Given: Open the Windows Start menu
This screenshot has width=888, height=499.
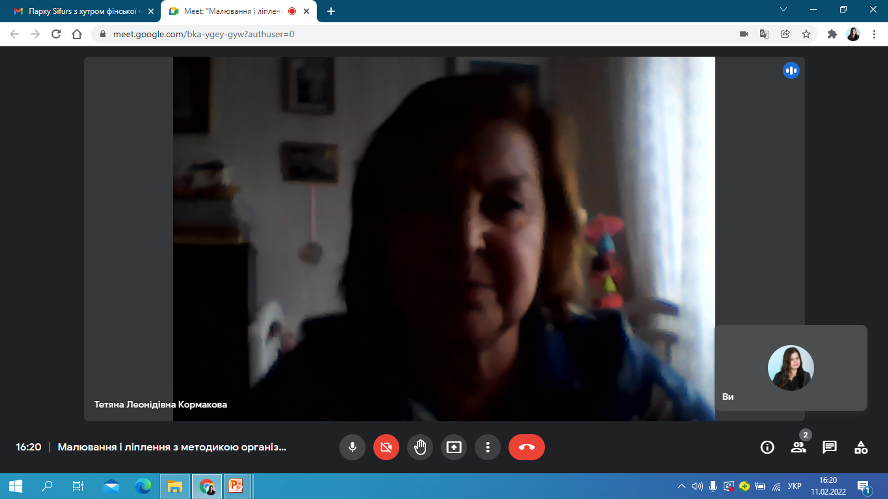Looking at the screenshot, I should pos(15,486).
